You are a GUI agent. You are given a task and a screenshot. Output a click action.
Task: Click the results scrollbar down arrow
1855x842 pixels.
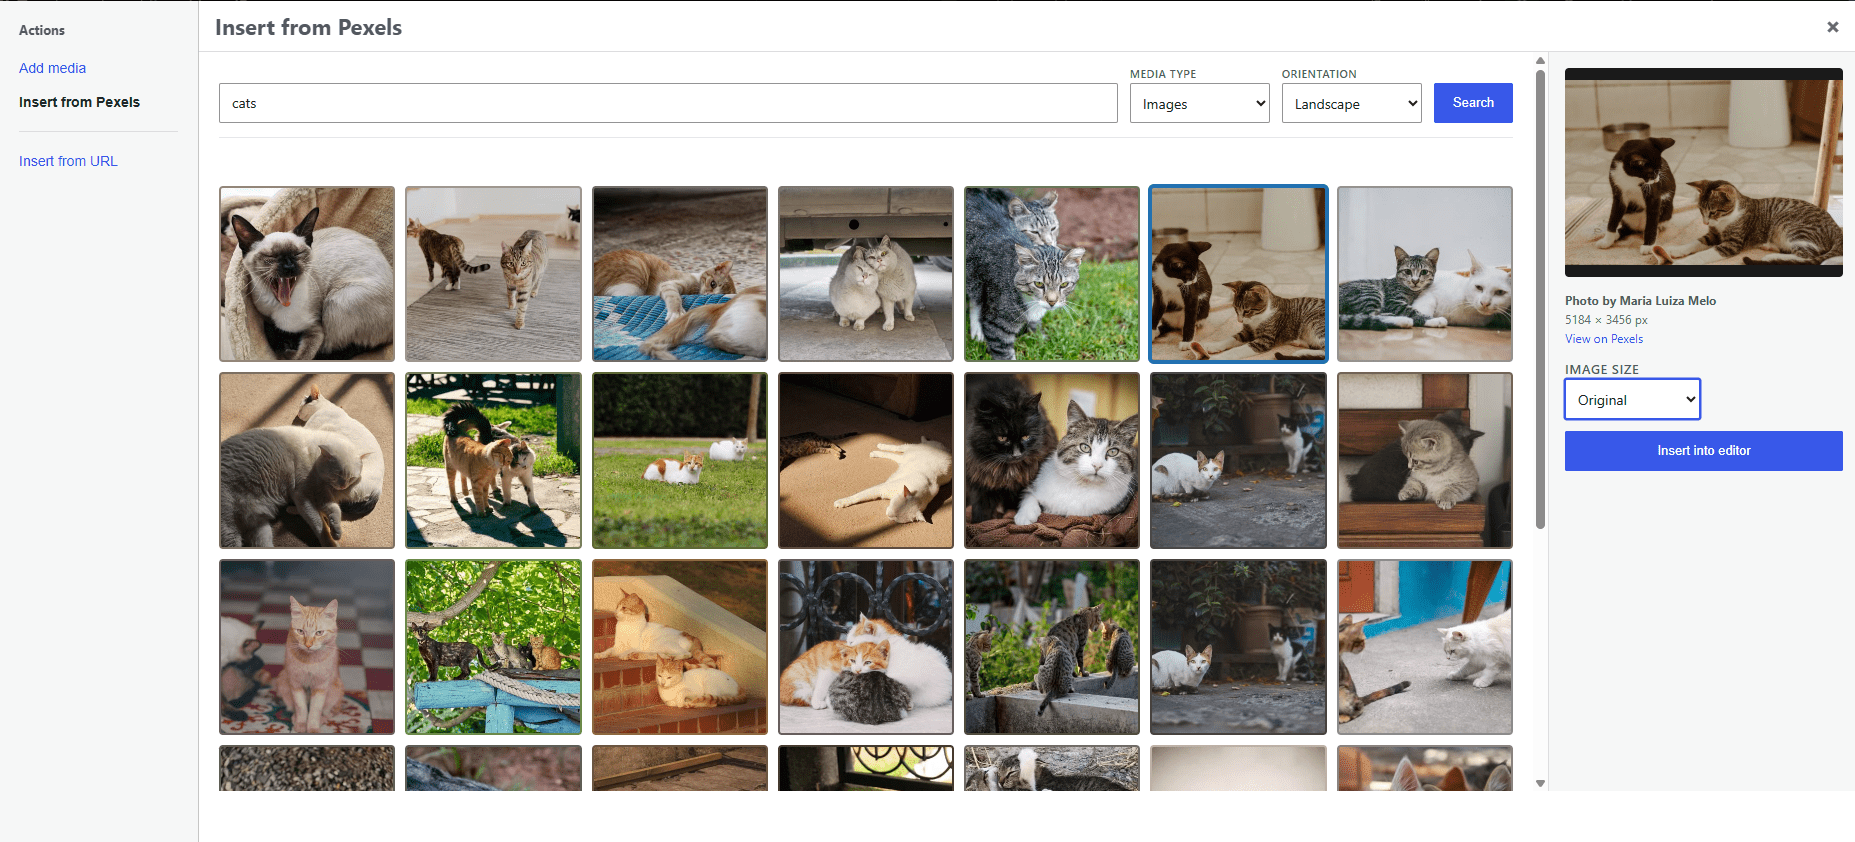pos(1540,783)
